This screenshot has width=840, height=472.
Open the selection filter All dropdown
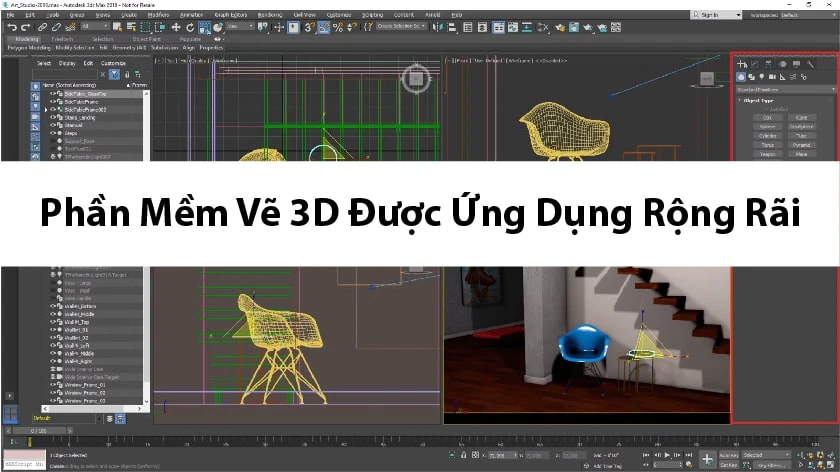click(95, 26)
